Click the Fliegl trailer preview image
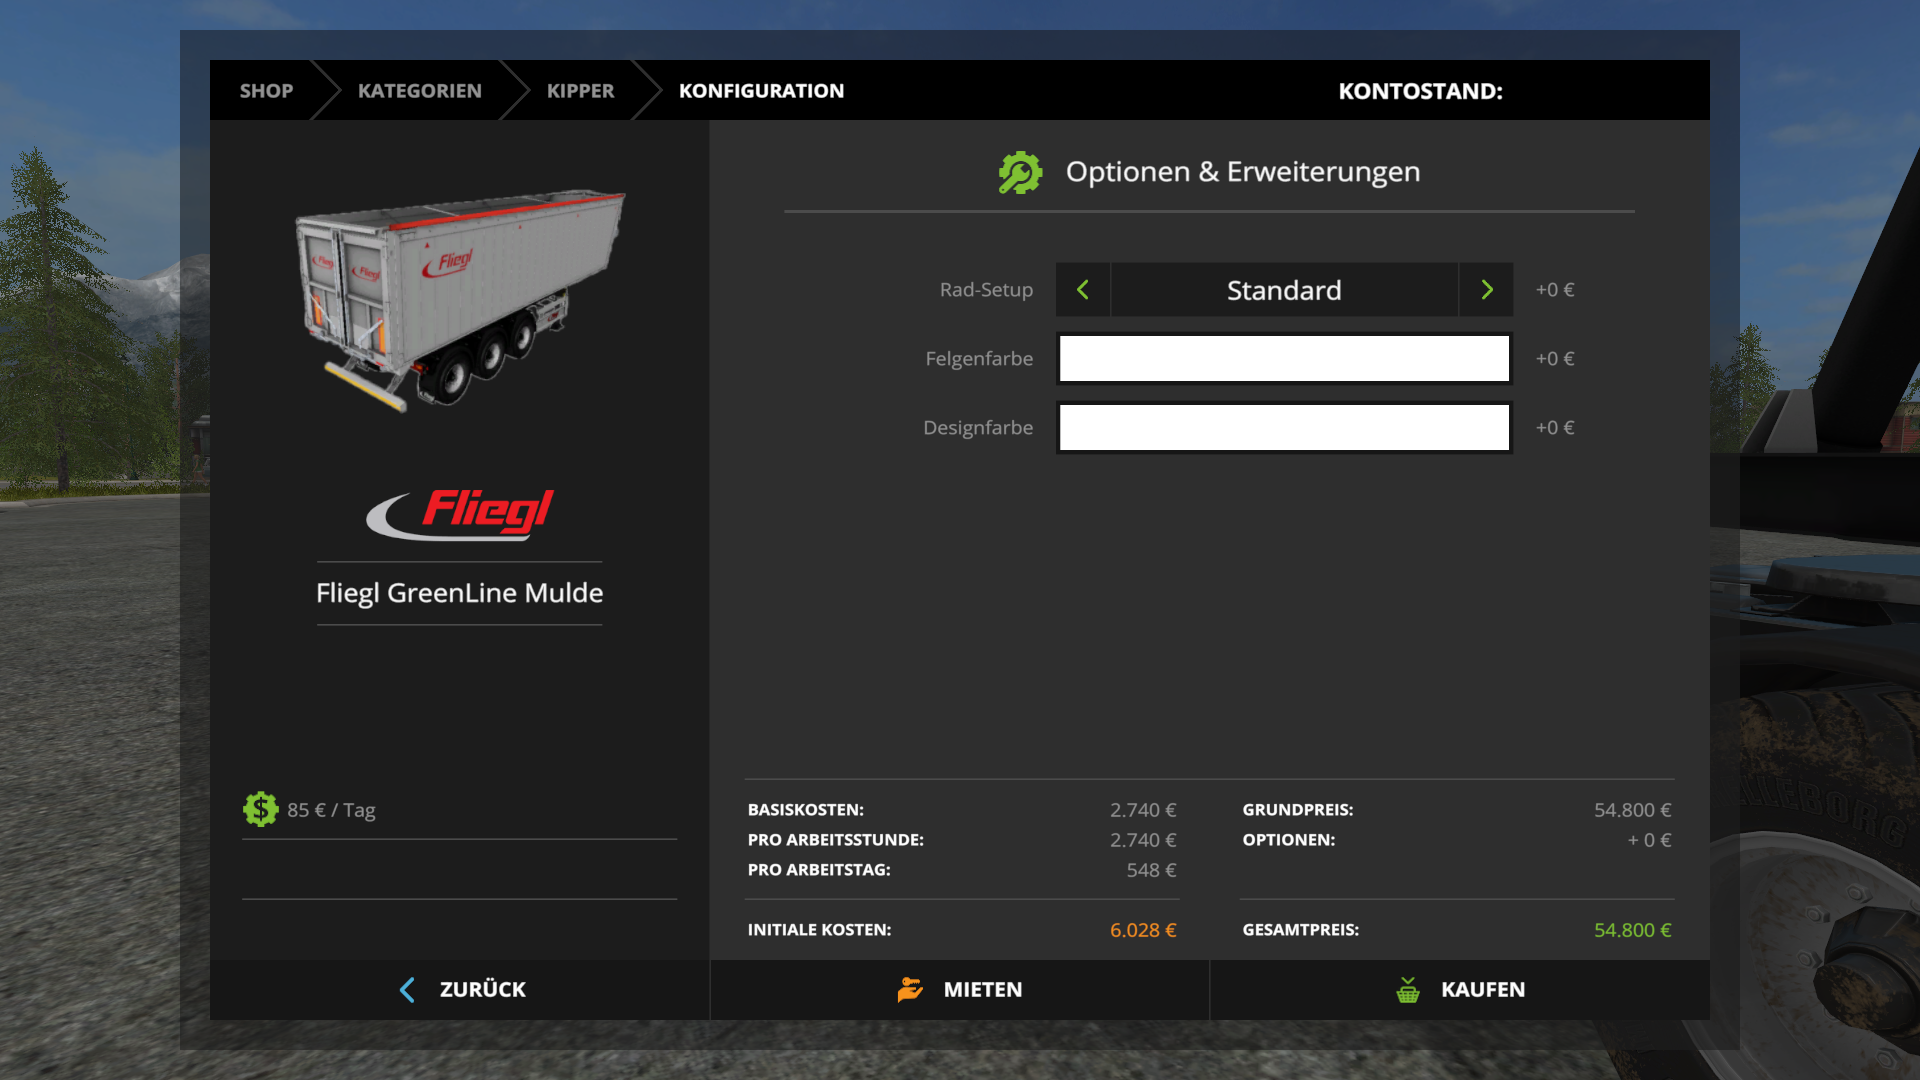The image size is (1920, 1080). (x=460, y=299)
